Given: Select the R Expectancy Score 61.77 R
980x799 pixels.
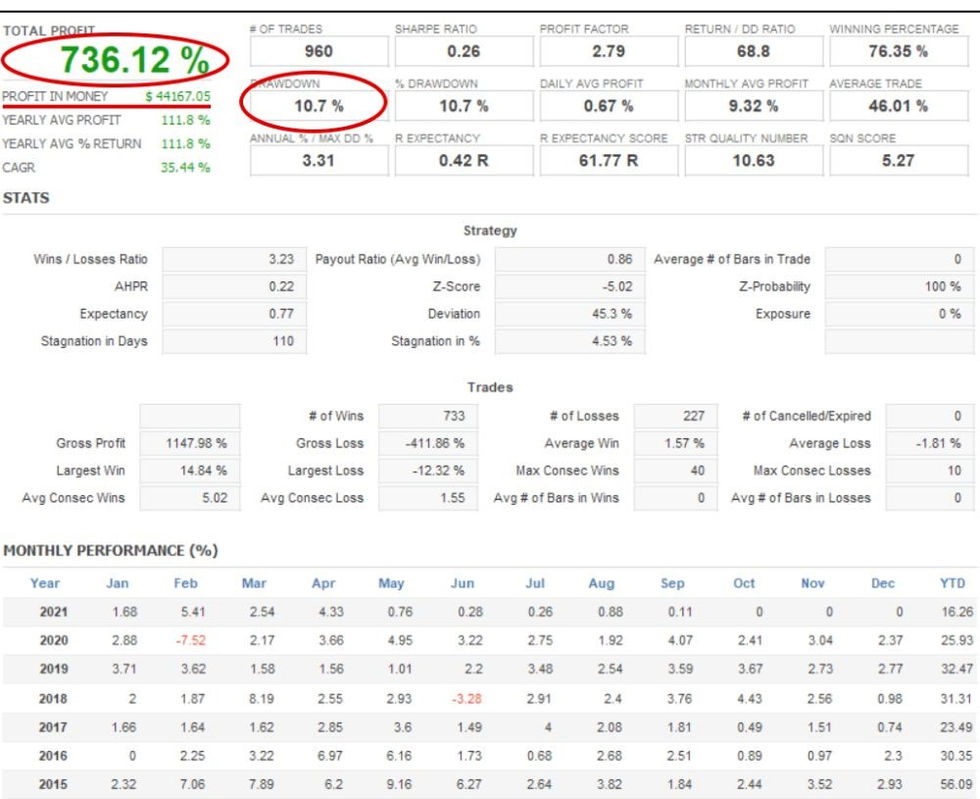Looking at the screenshot, I should point(609,161).
